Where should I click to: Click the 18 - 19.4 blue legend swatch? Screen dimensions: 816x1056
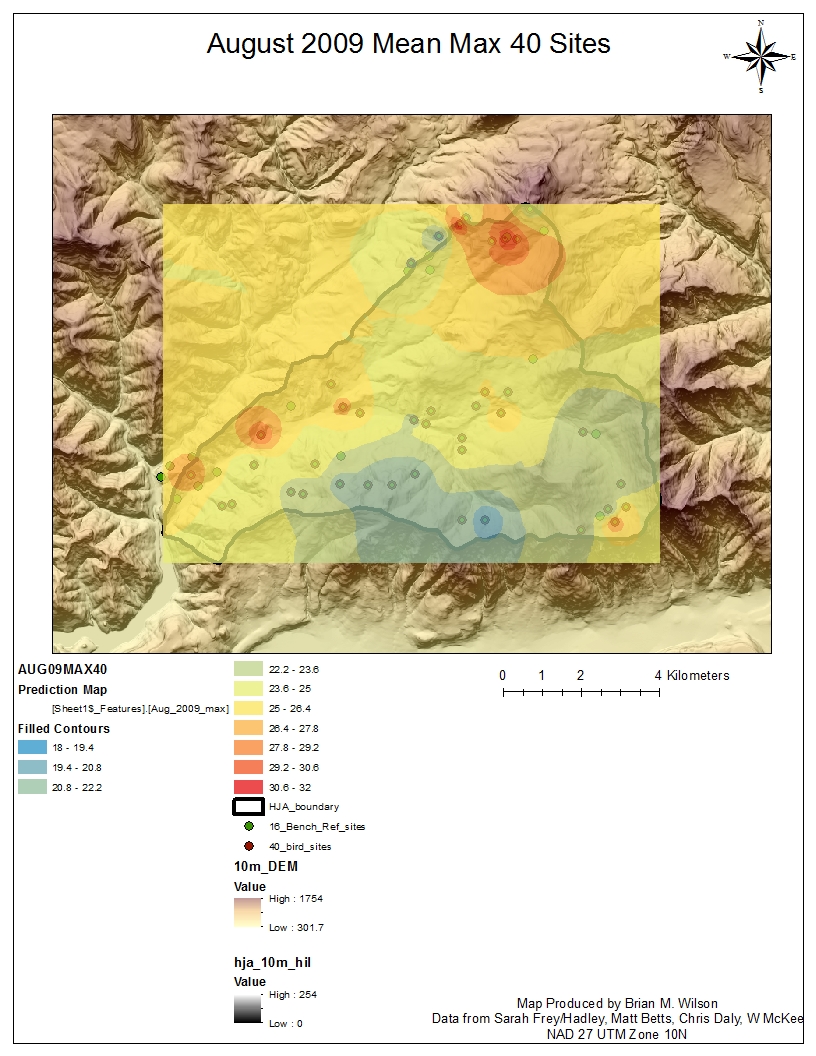[32, 747]
